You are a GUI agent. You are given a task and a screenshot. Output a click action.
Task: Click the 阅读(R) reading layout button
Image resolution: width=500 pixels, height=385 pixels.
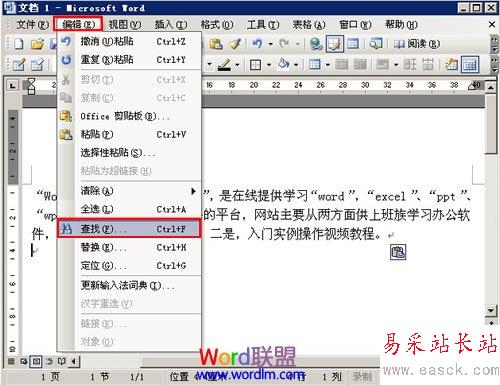tap(417, 44)
